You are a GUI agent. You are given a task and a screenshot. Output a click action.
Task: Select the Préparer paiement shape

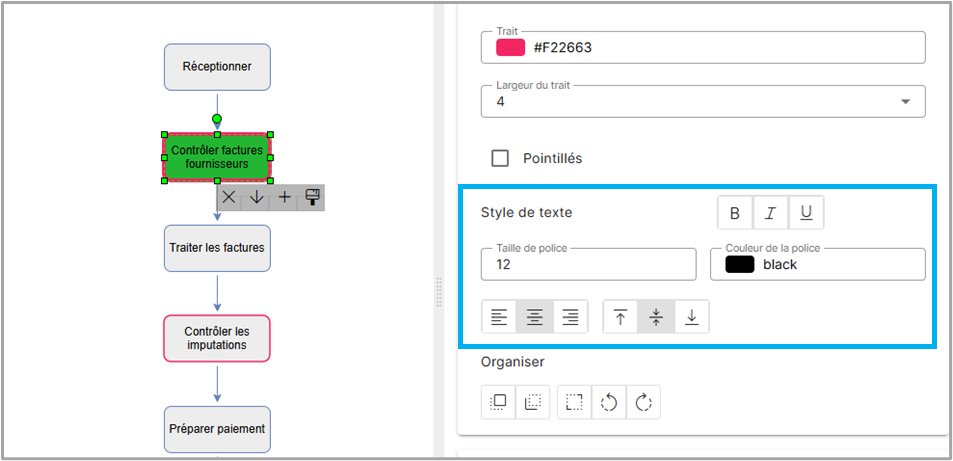217,429
